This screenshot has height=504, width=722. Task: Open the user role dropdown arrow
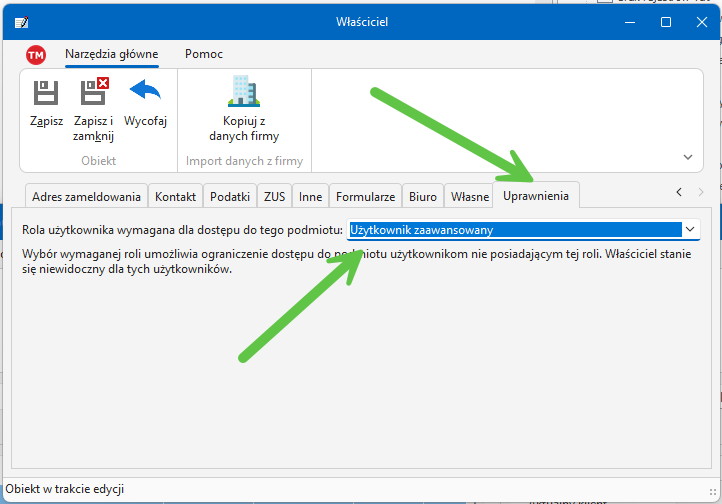(x=690, y=230)
